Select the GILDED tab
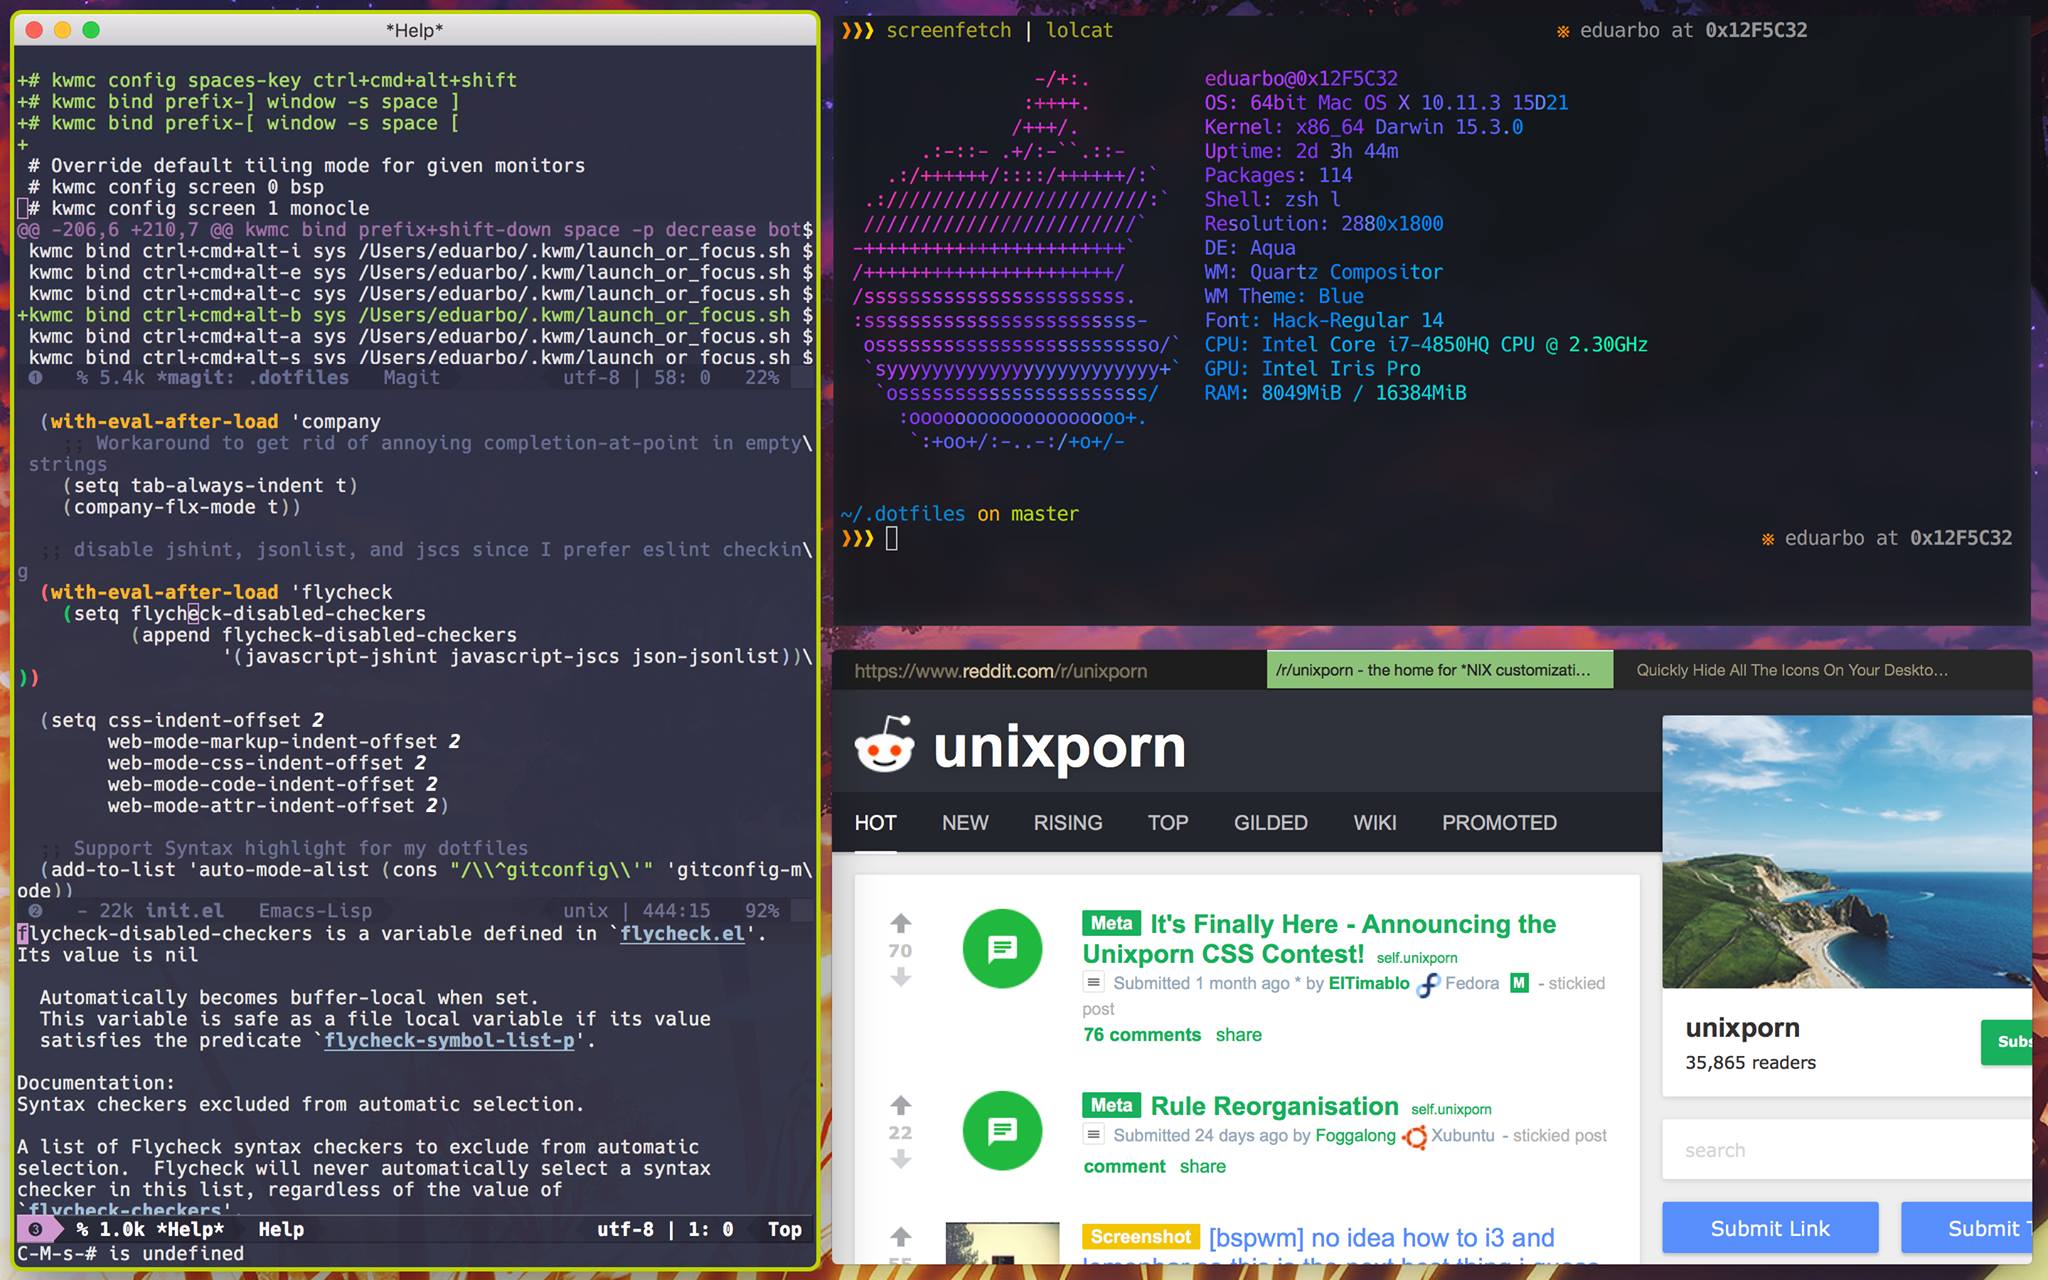This screenshot has height=1280, width=2048. (1270, 822)
